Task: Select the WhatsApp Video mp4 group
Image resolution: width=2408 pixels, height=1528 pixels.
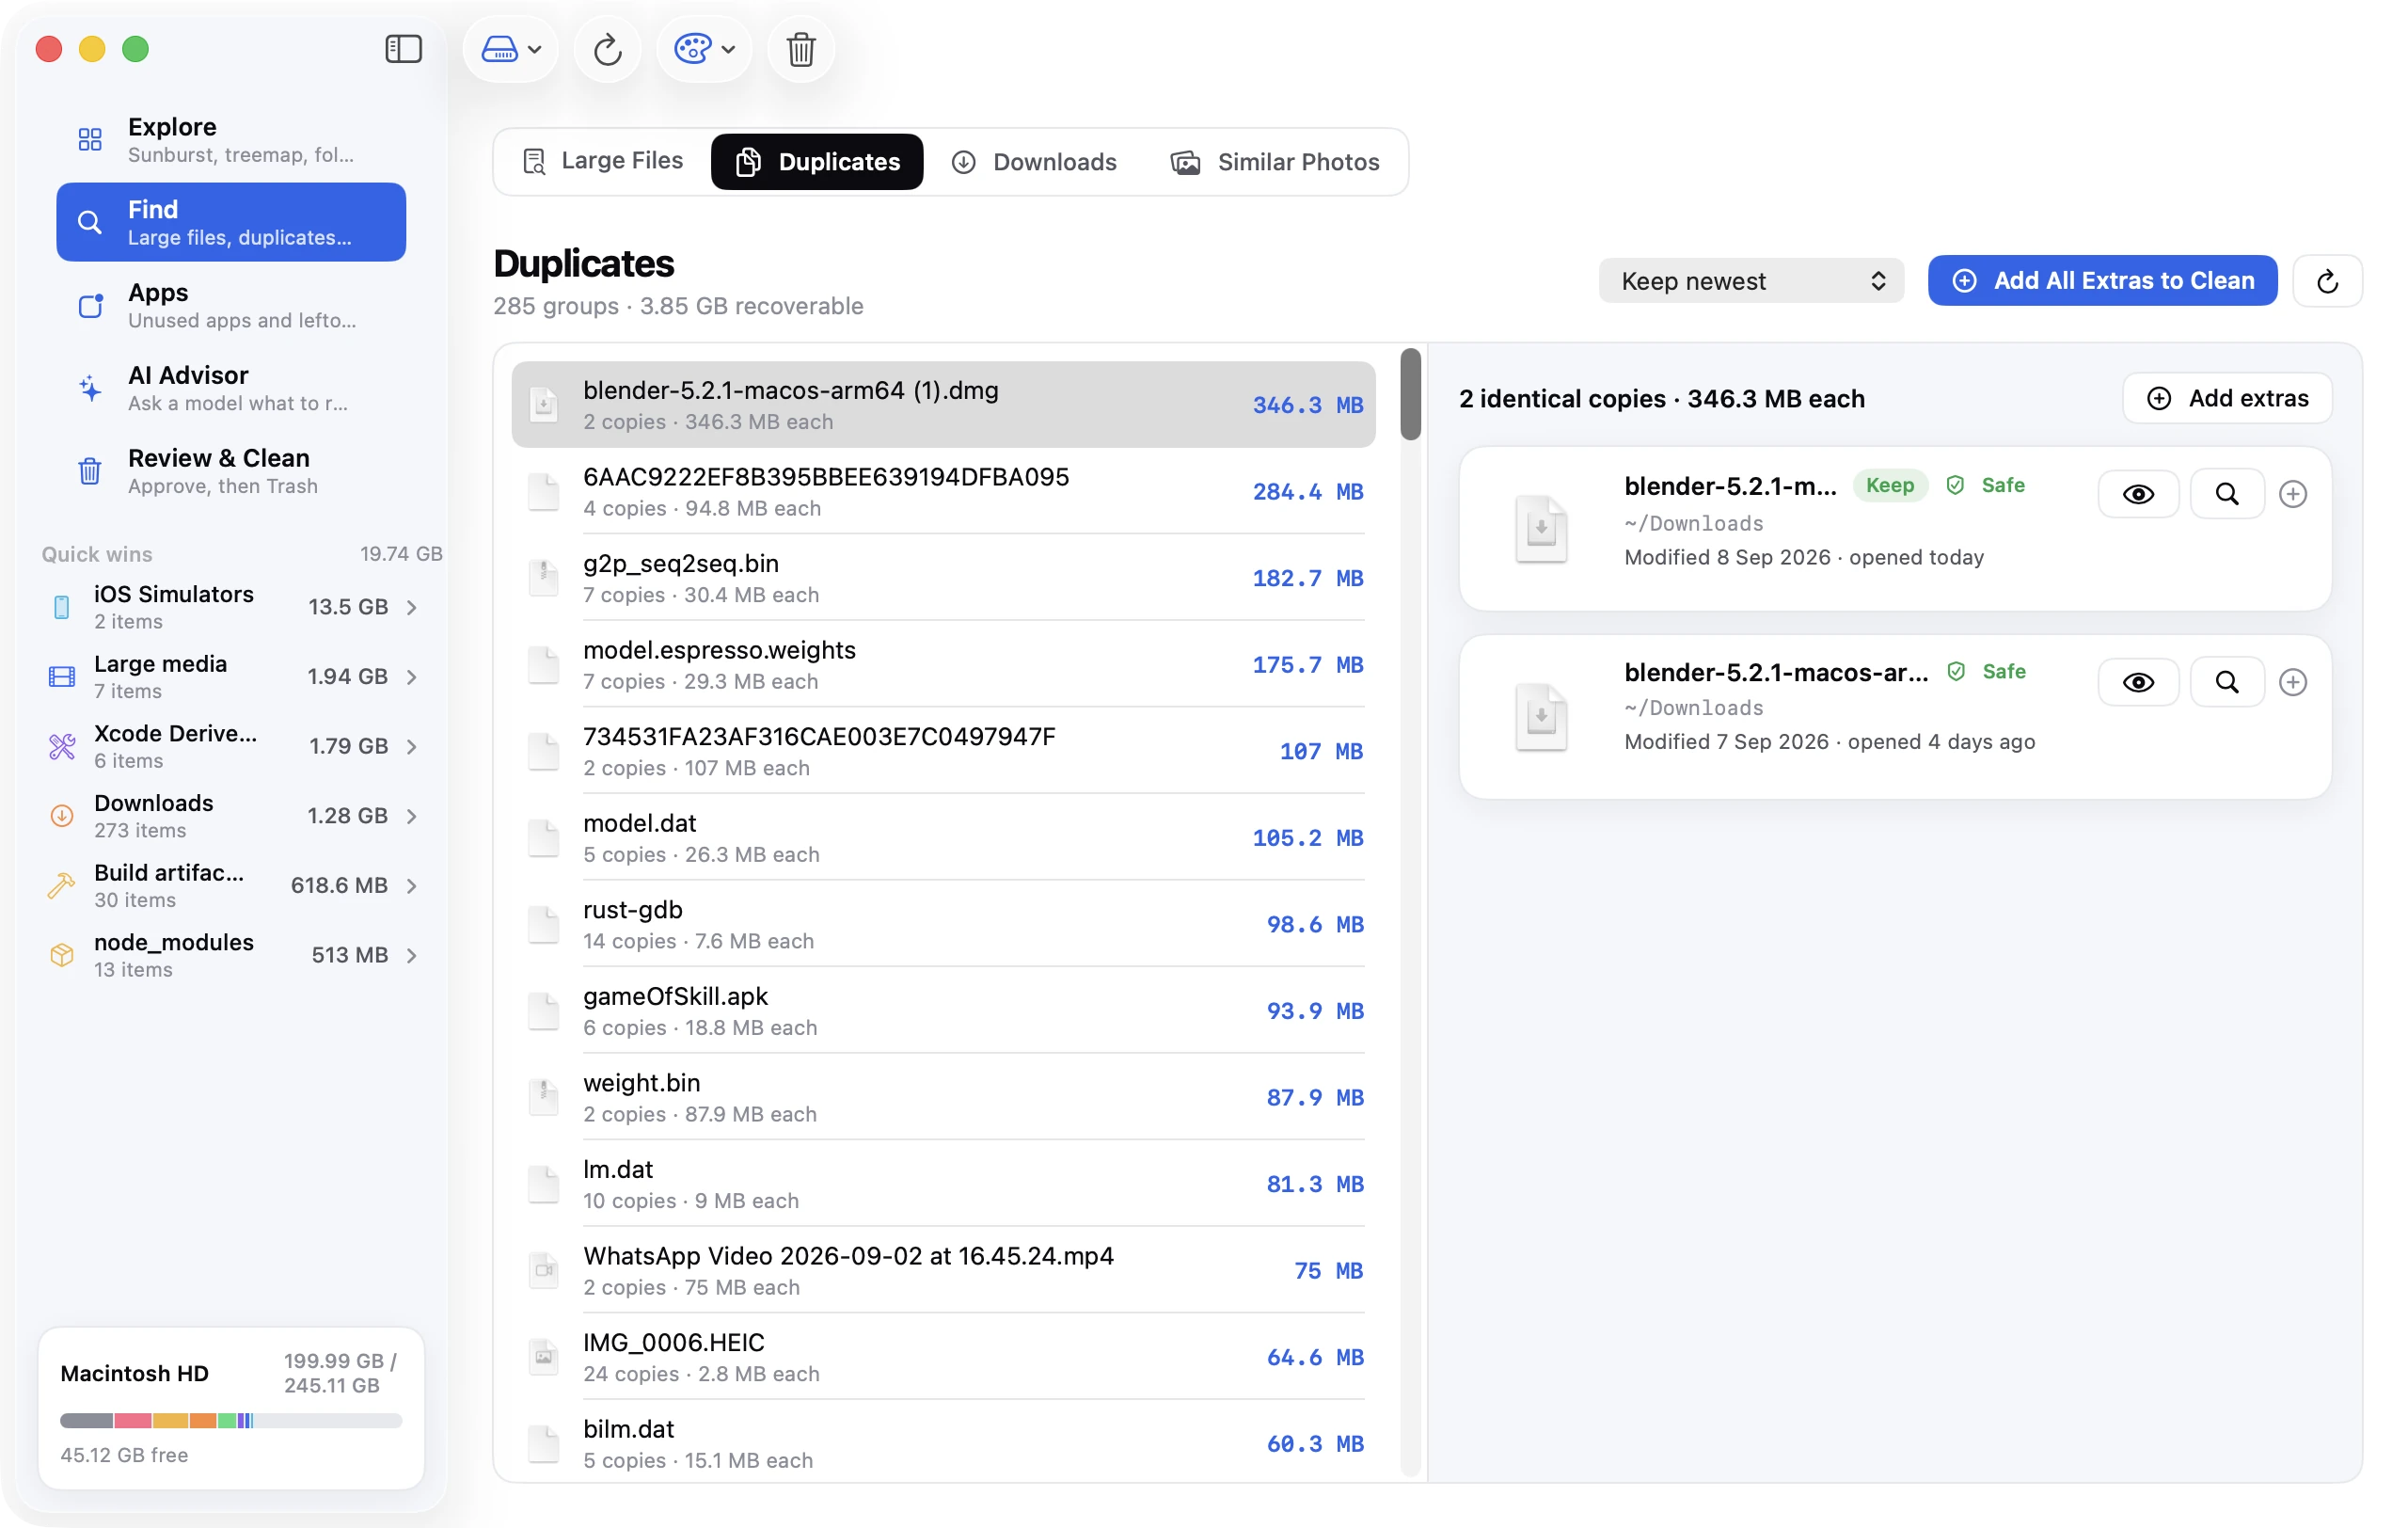Action: point(943,1270)
